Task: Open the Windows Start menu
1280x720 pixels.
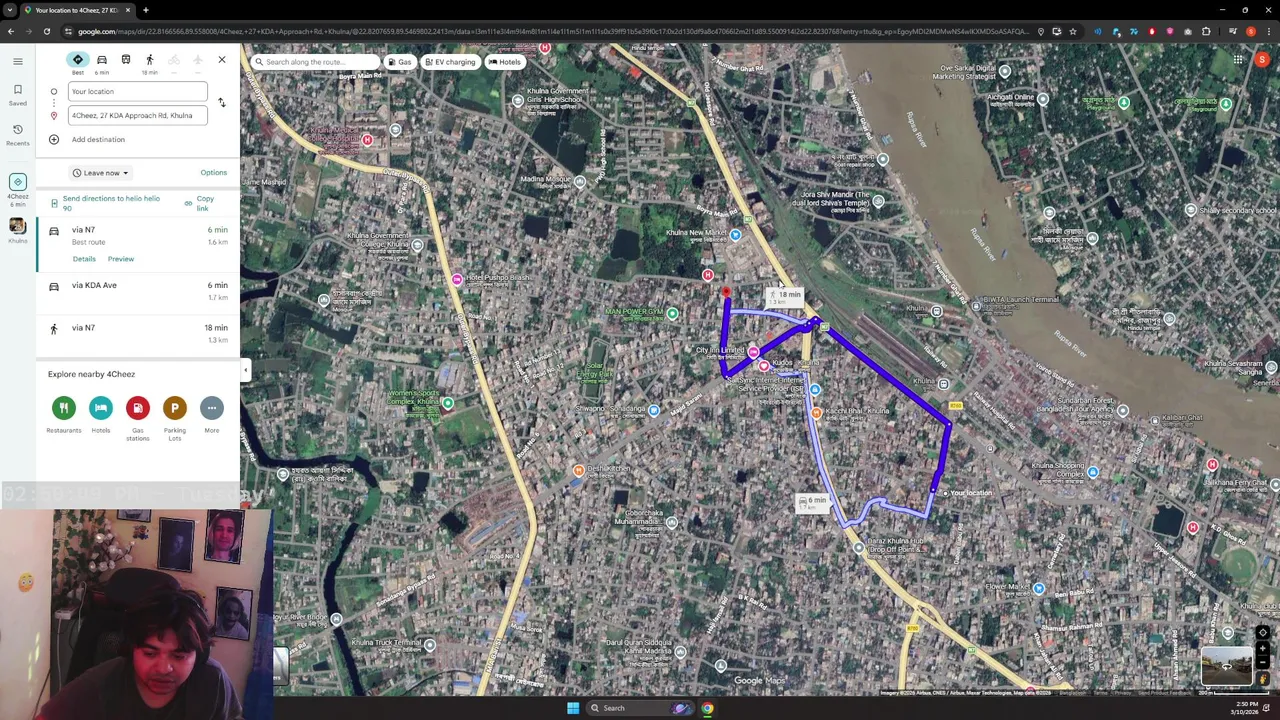Action: tap(573, 708)
